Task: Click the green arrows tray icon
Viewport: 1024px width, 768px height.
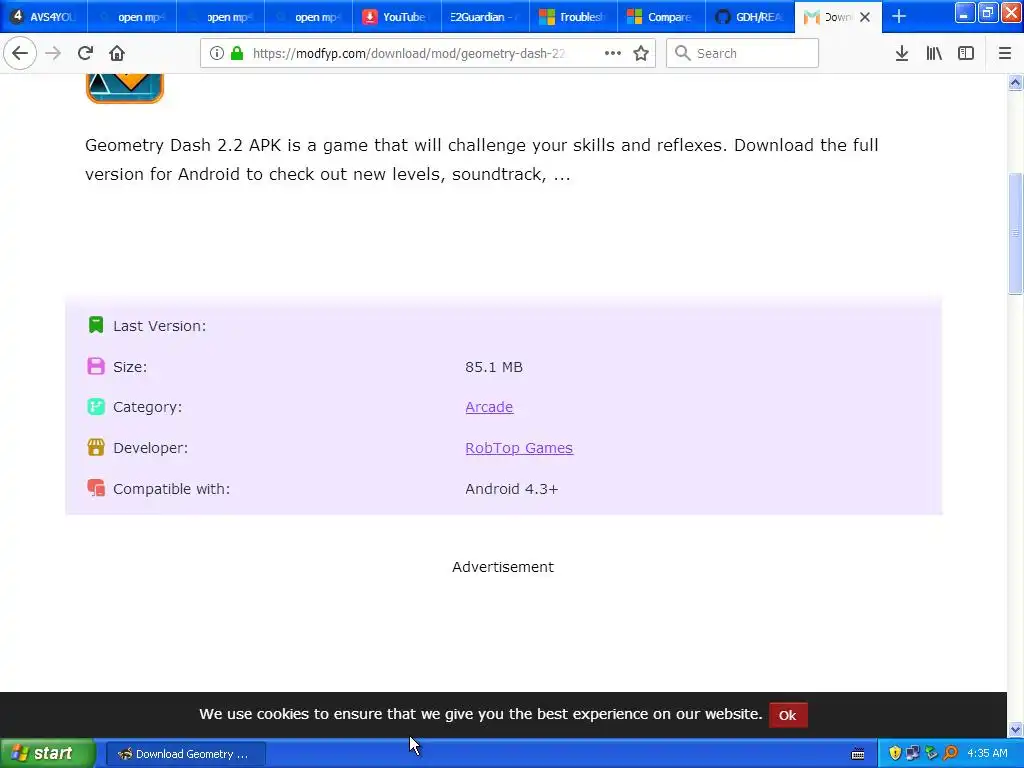Action: [x=932, y=754]
